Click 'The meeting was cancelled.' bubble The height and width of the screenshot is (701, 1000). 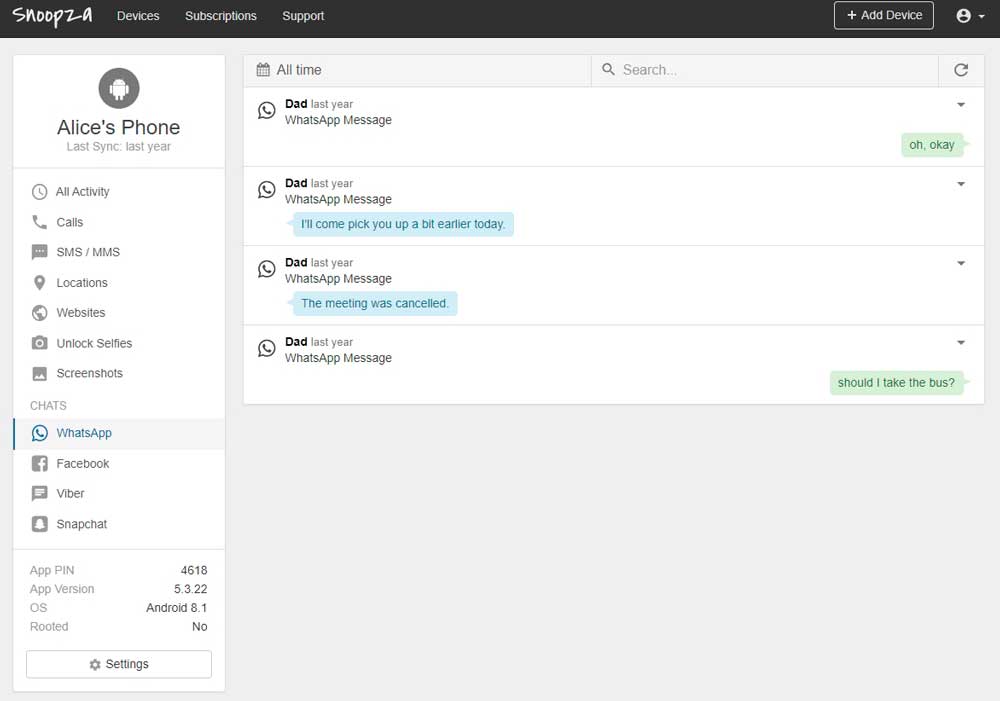click(375, 304)
